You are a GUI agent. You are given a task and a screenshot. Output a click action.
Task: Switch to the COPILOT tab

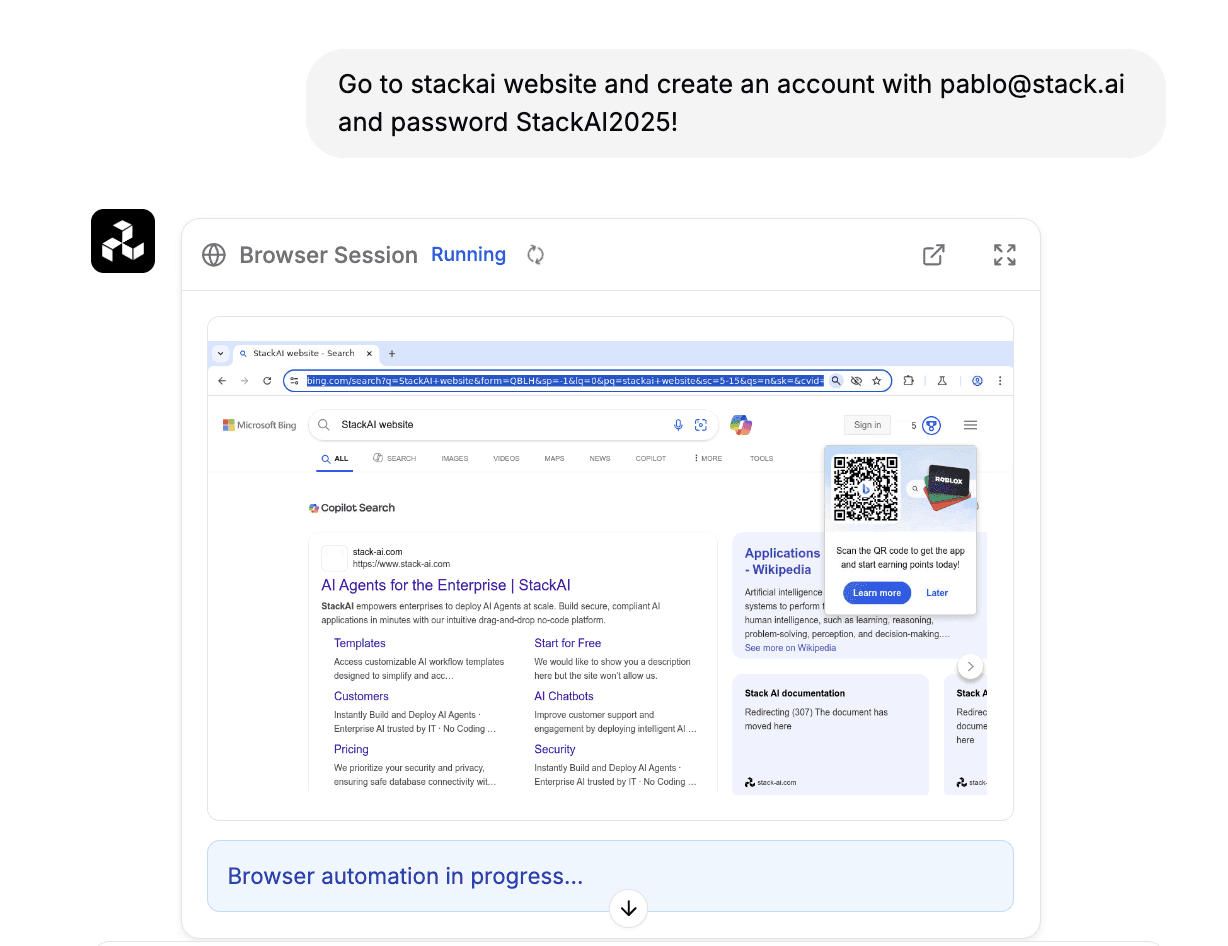click(651, 459)
